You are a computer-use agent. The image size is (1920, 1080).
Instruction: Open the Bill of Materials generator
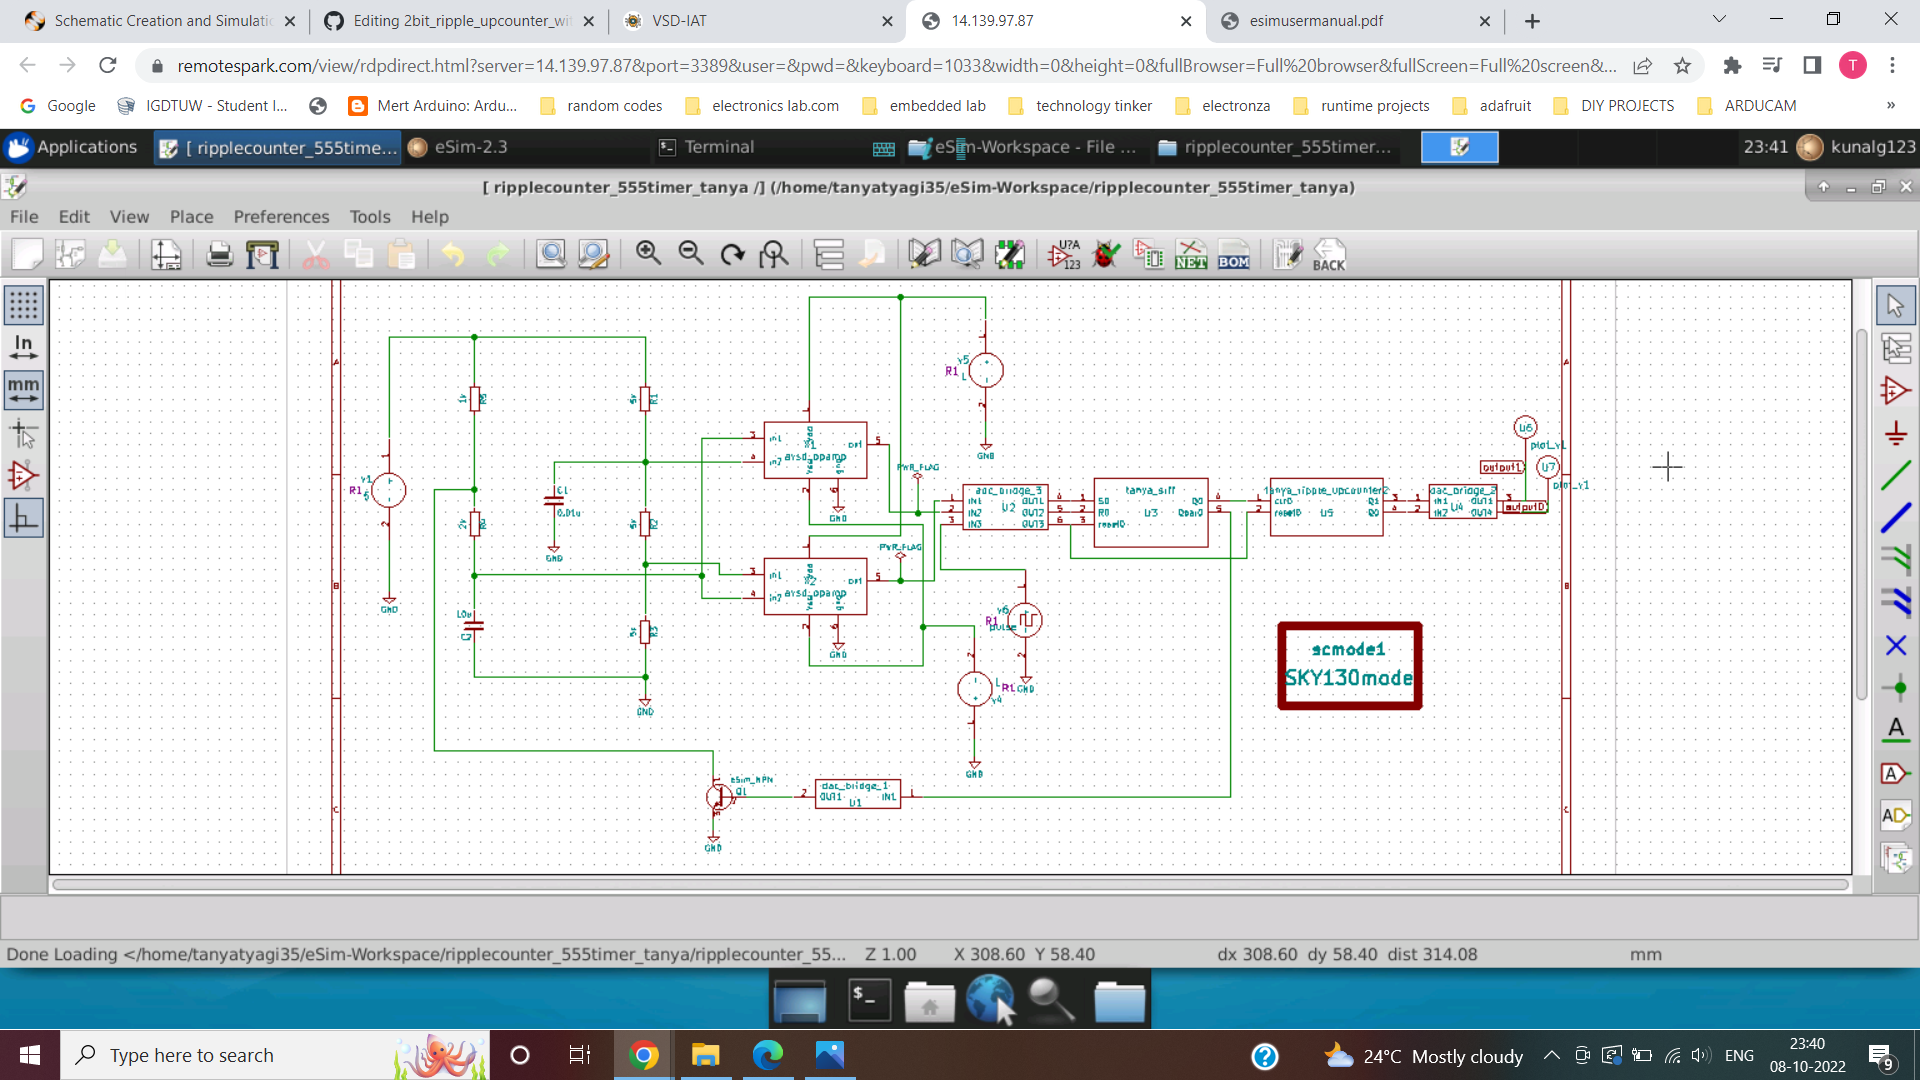coord(1235,255)
